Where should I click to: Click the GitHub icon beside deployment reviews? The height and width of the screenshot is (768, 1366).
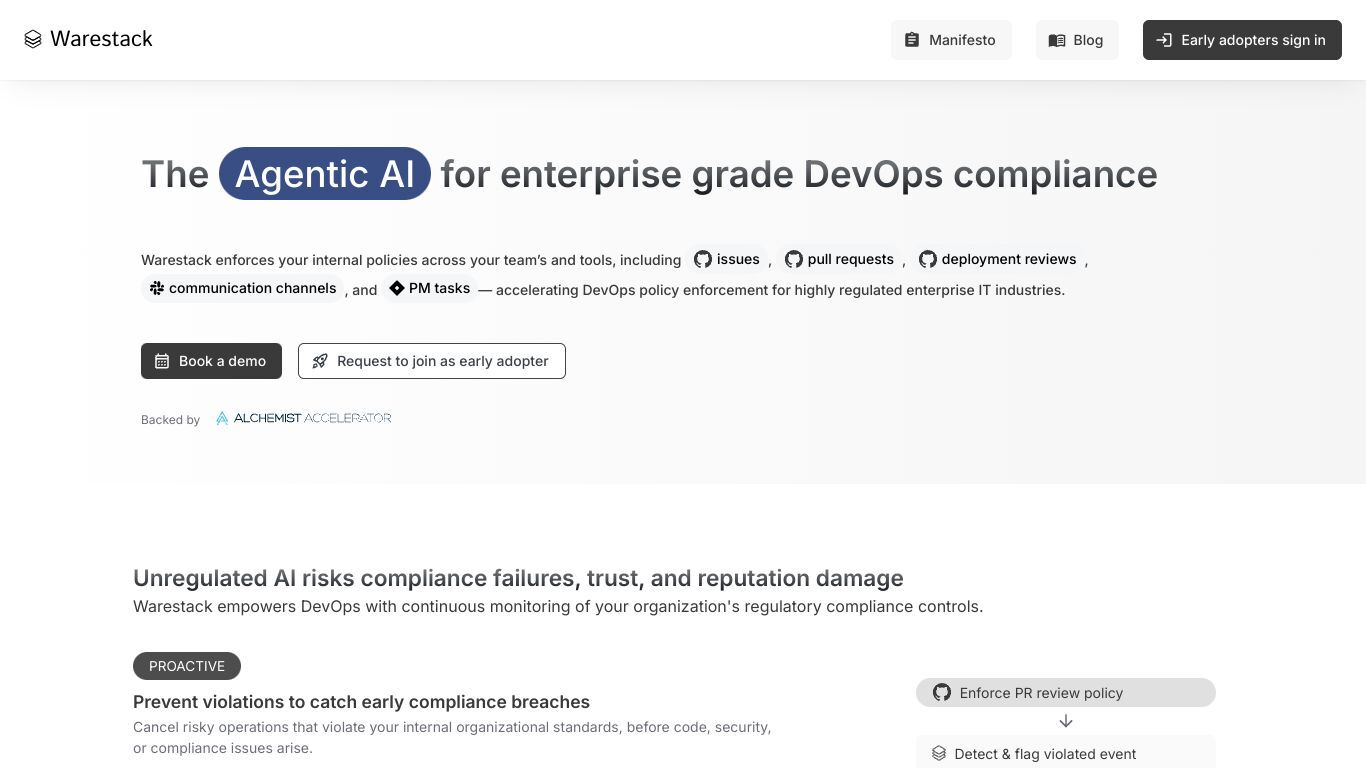(928, 259)
